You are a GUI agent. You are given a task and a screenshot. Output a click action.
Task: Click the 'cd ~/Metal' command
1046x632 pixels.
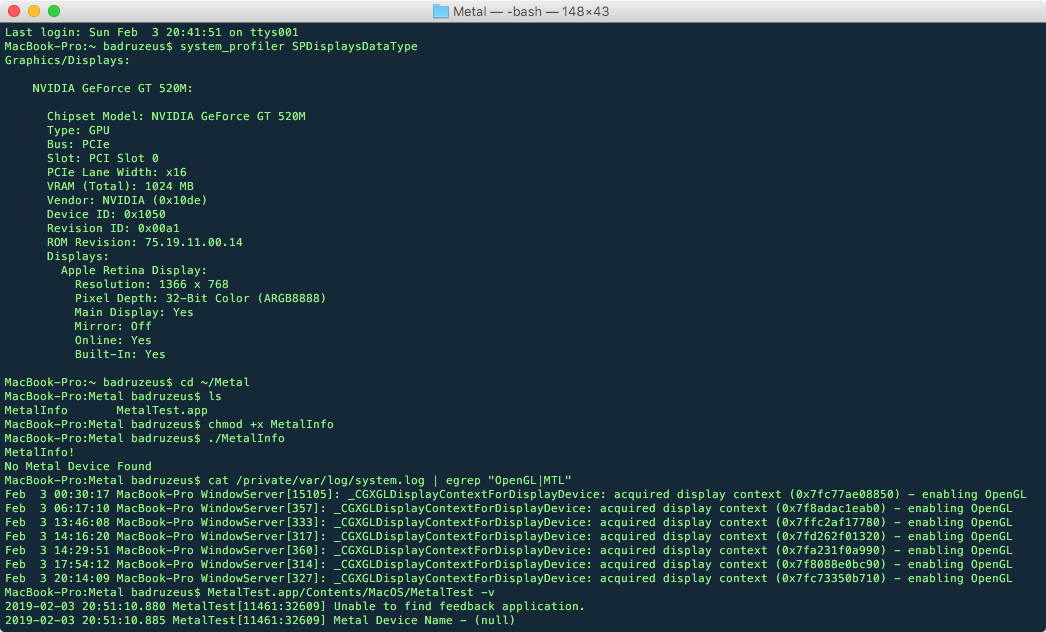(215, 382)
